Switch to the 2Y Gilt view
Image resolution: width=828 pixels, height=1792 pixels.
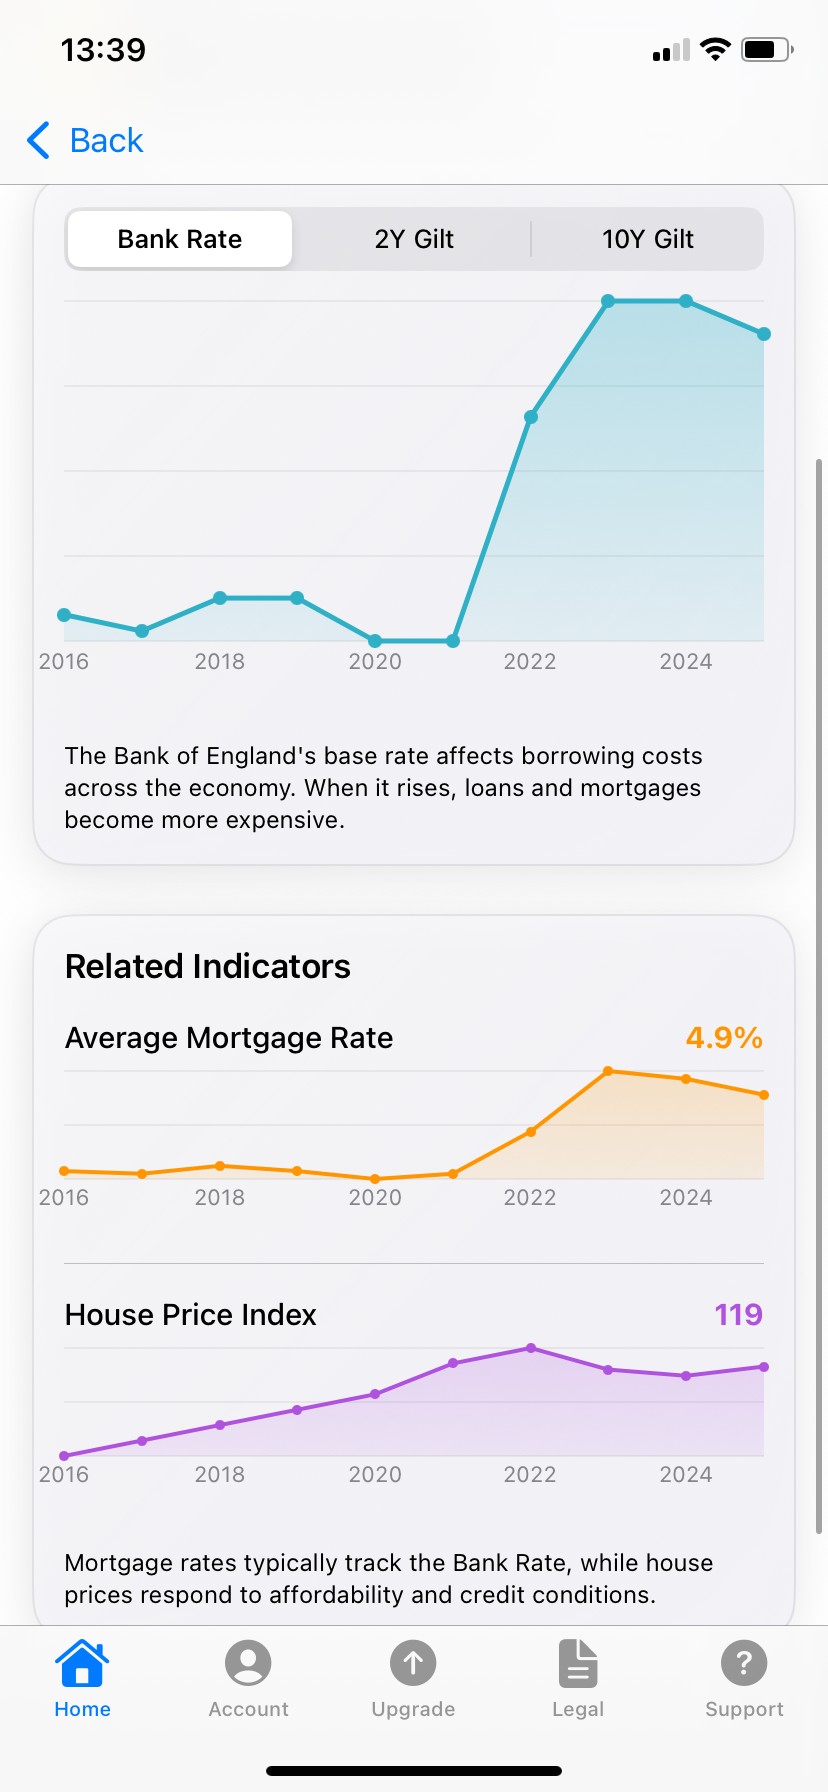(x=414, y=238)
